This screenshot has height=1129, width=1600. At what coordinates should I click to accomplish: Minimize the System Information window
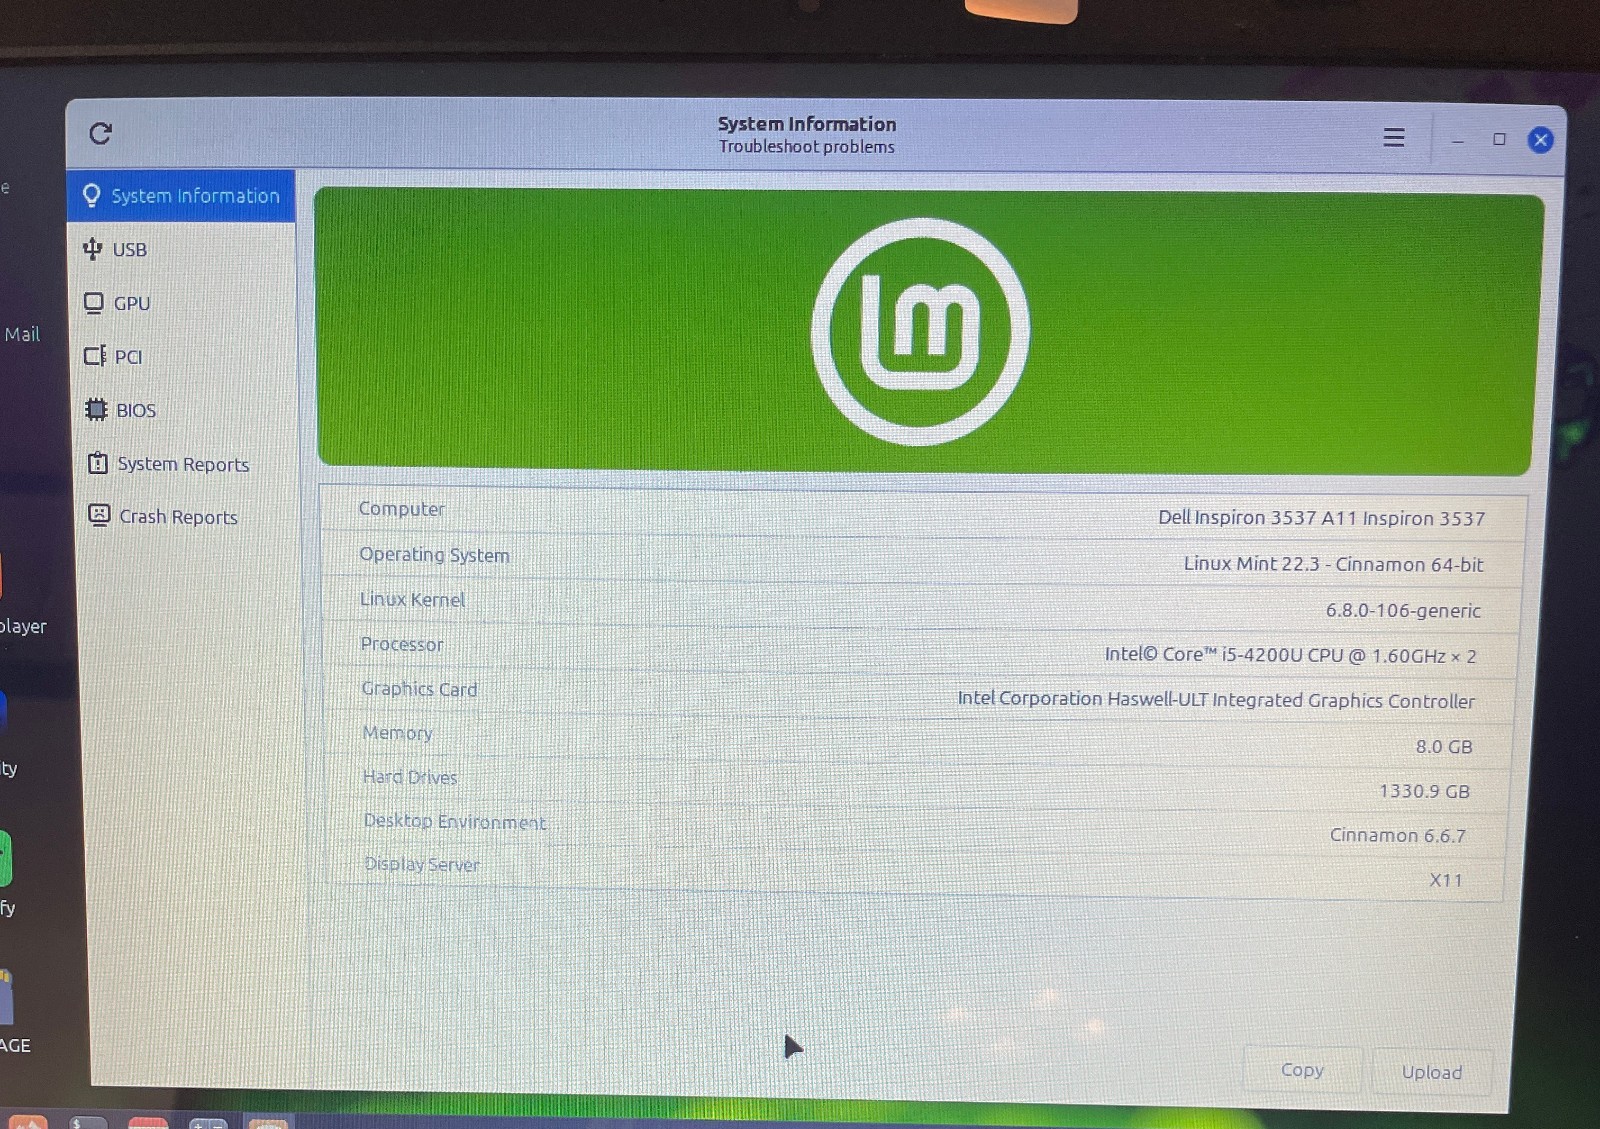click(x=1457, y=140)
